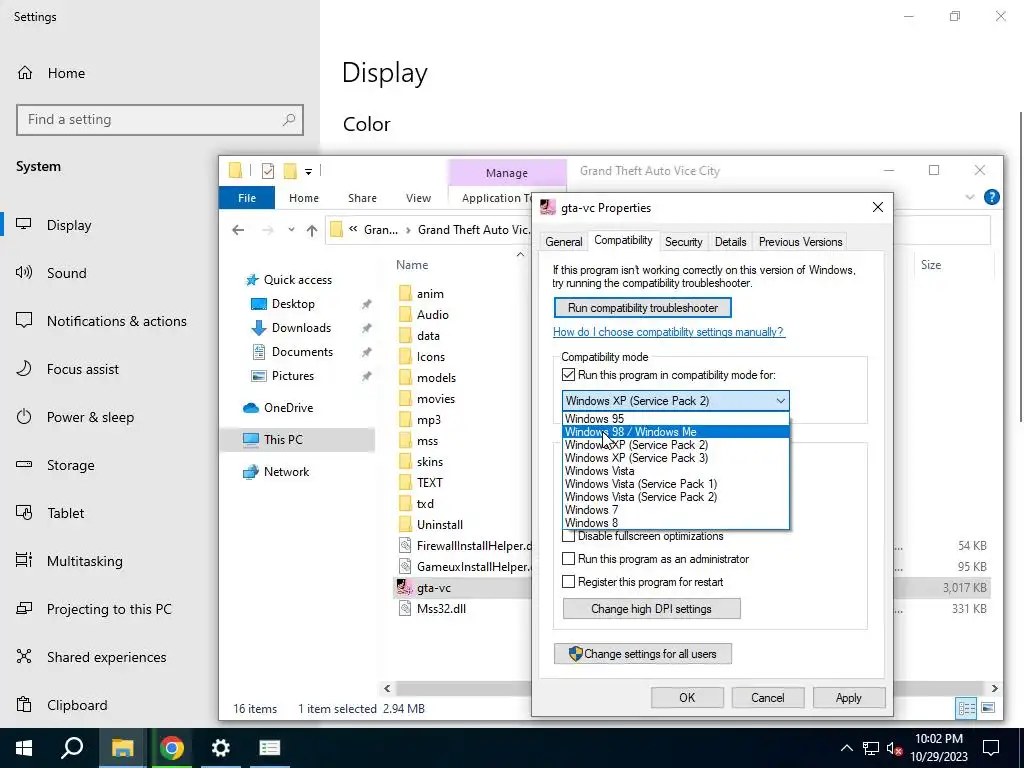The width and height of the screenshot is (1024, 768).
Task: Click Cancel in gta-vc Properties
Action: point(767,697)
